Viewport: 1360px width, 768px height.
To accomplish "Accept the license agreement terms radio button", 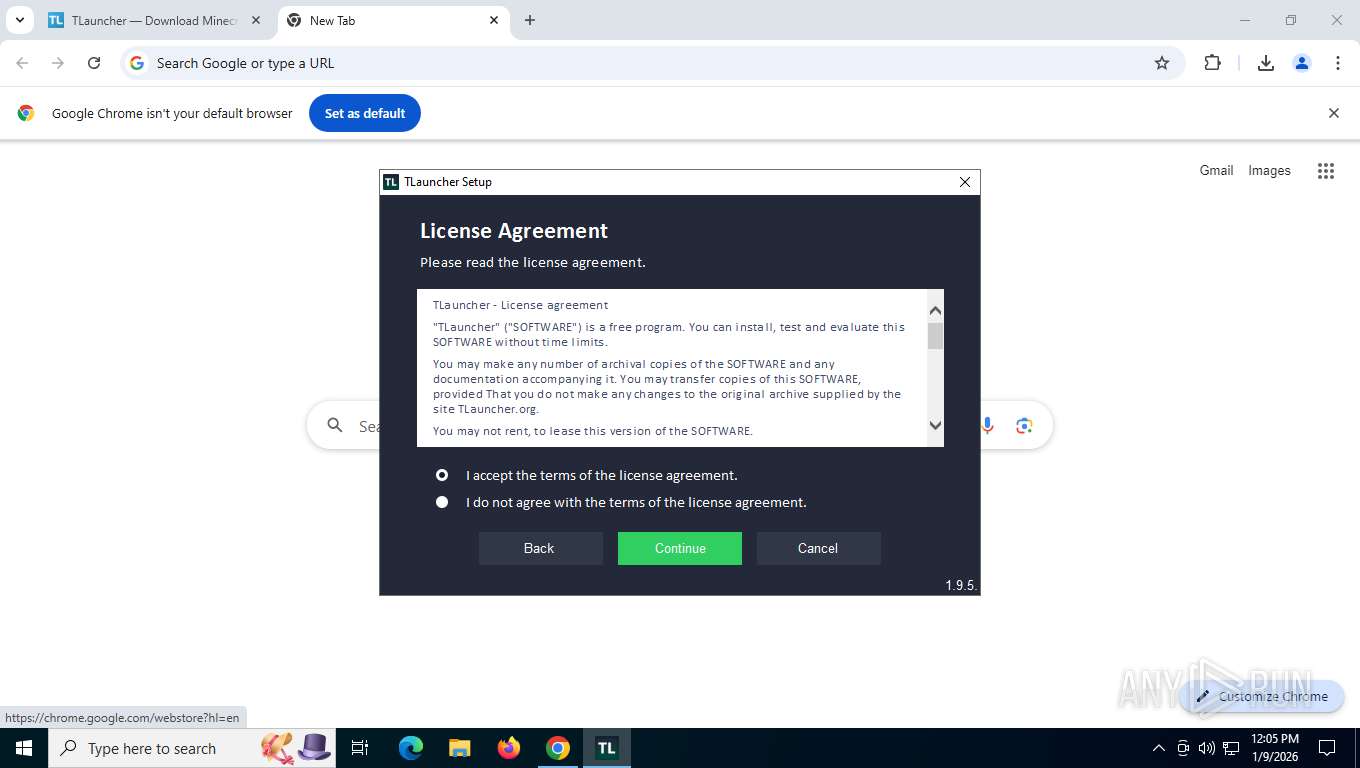I will [x=442, y=475].
